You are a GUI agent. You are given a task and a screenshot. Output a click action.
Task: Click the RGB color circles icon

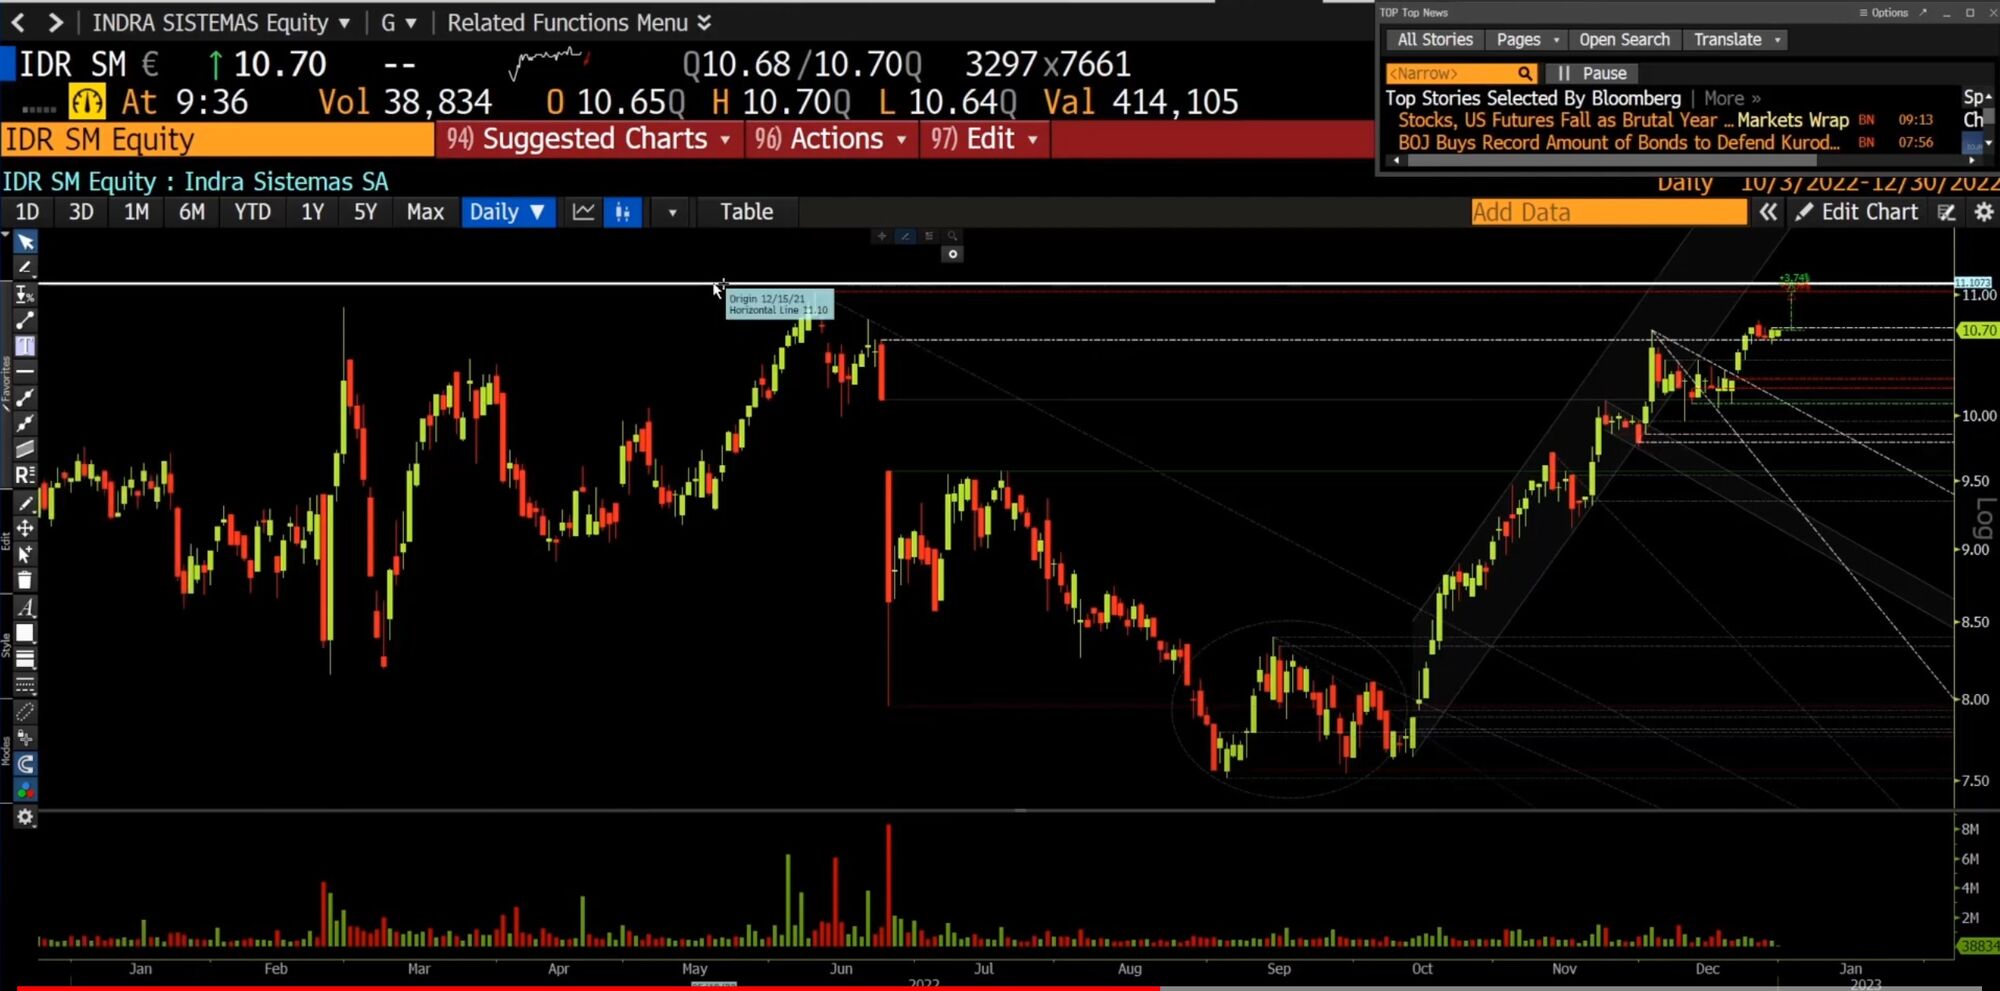tap(25, 790)
